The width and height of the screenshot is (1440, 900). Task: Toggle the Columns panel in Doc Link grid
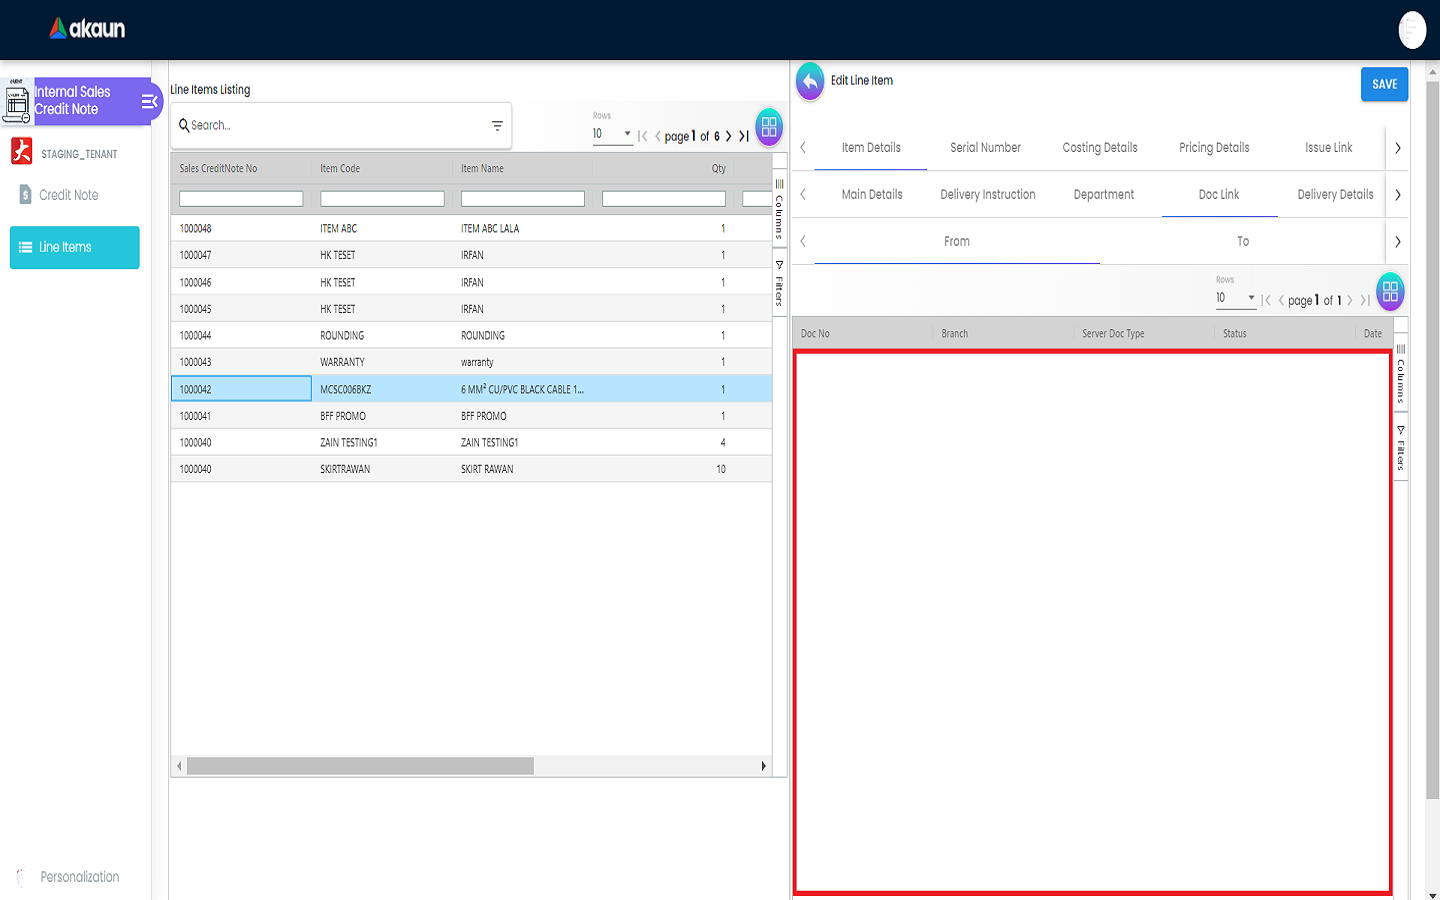(1400, 373)
